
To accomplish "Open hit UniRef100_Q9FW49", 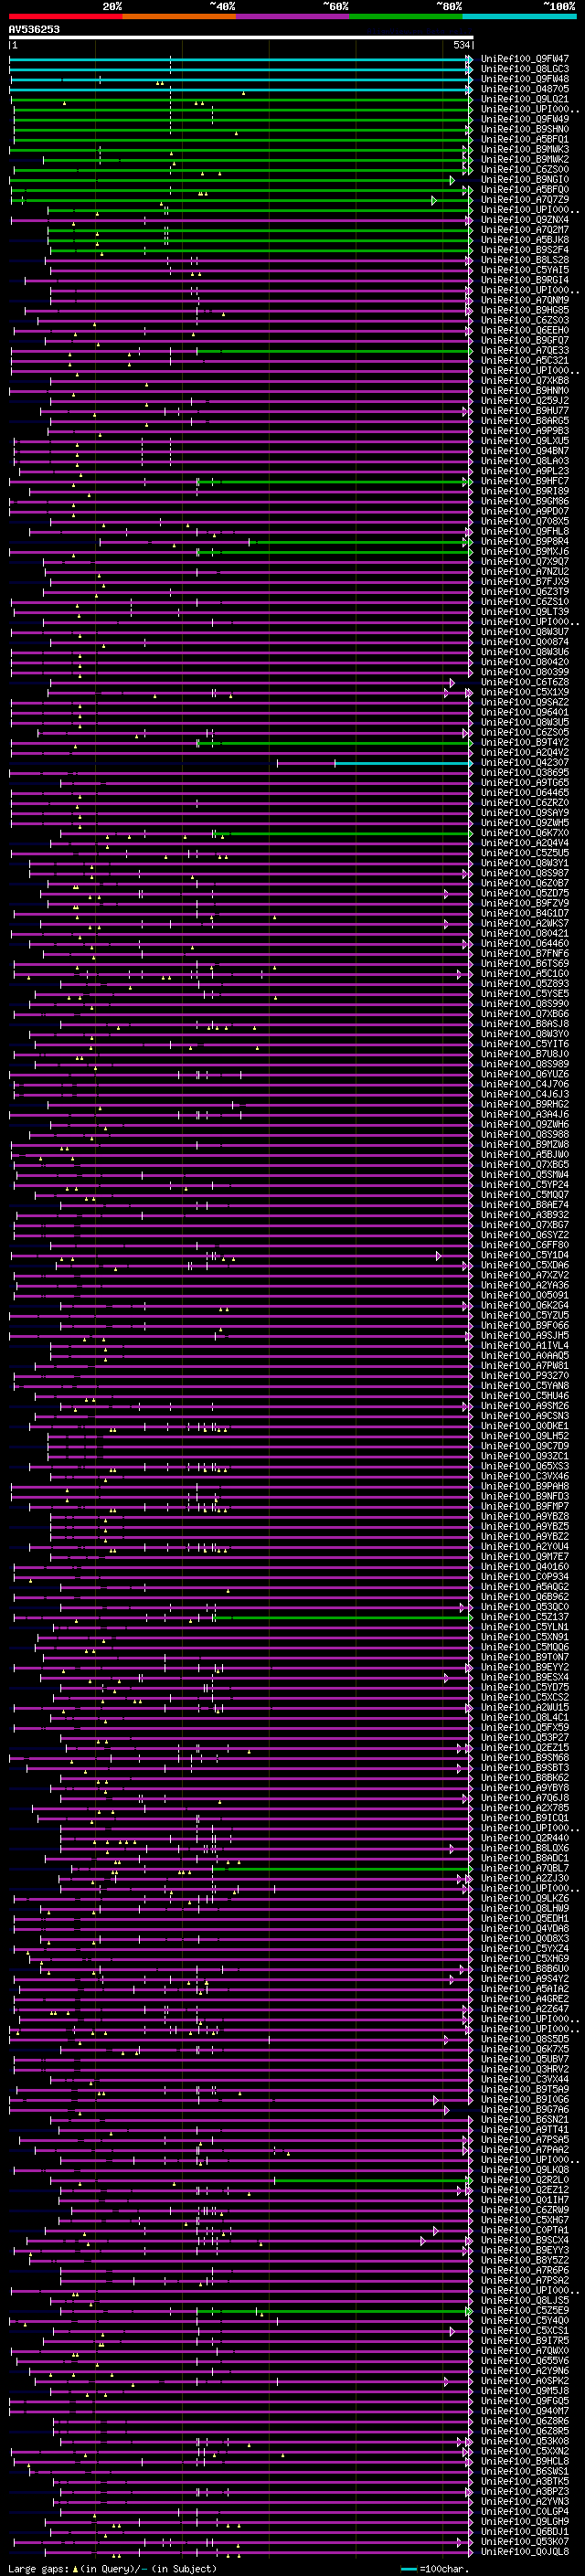I will (525, 119).
